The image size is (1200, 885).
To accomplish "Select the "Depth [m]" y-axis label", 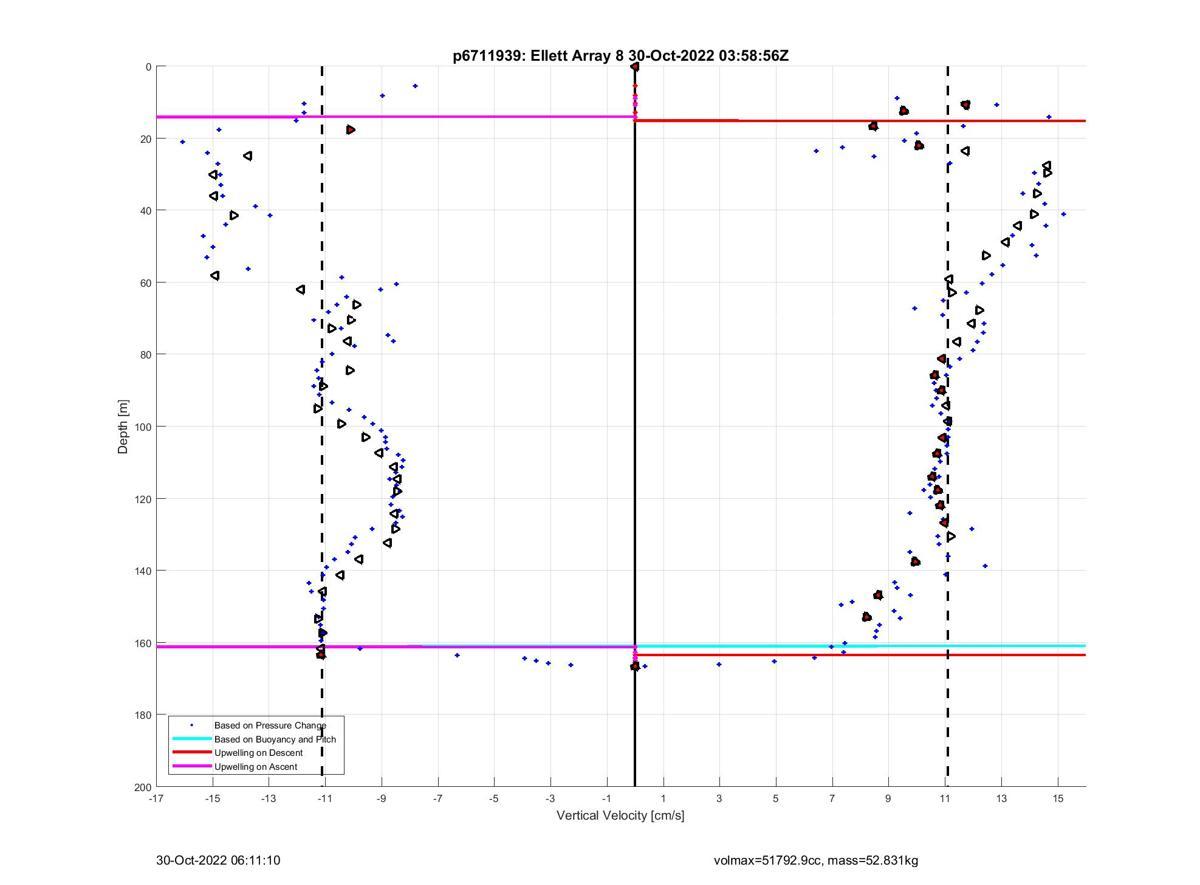I will pos(123,427).
